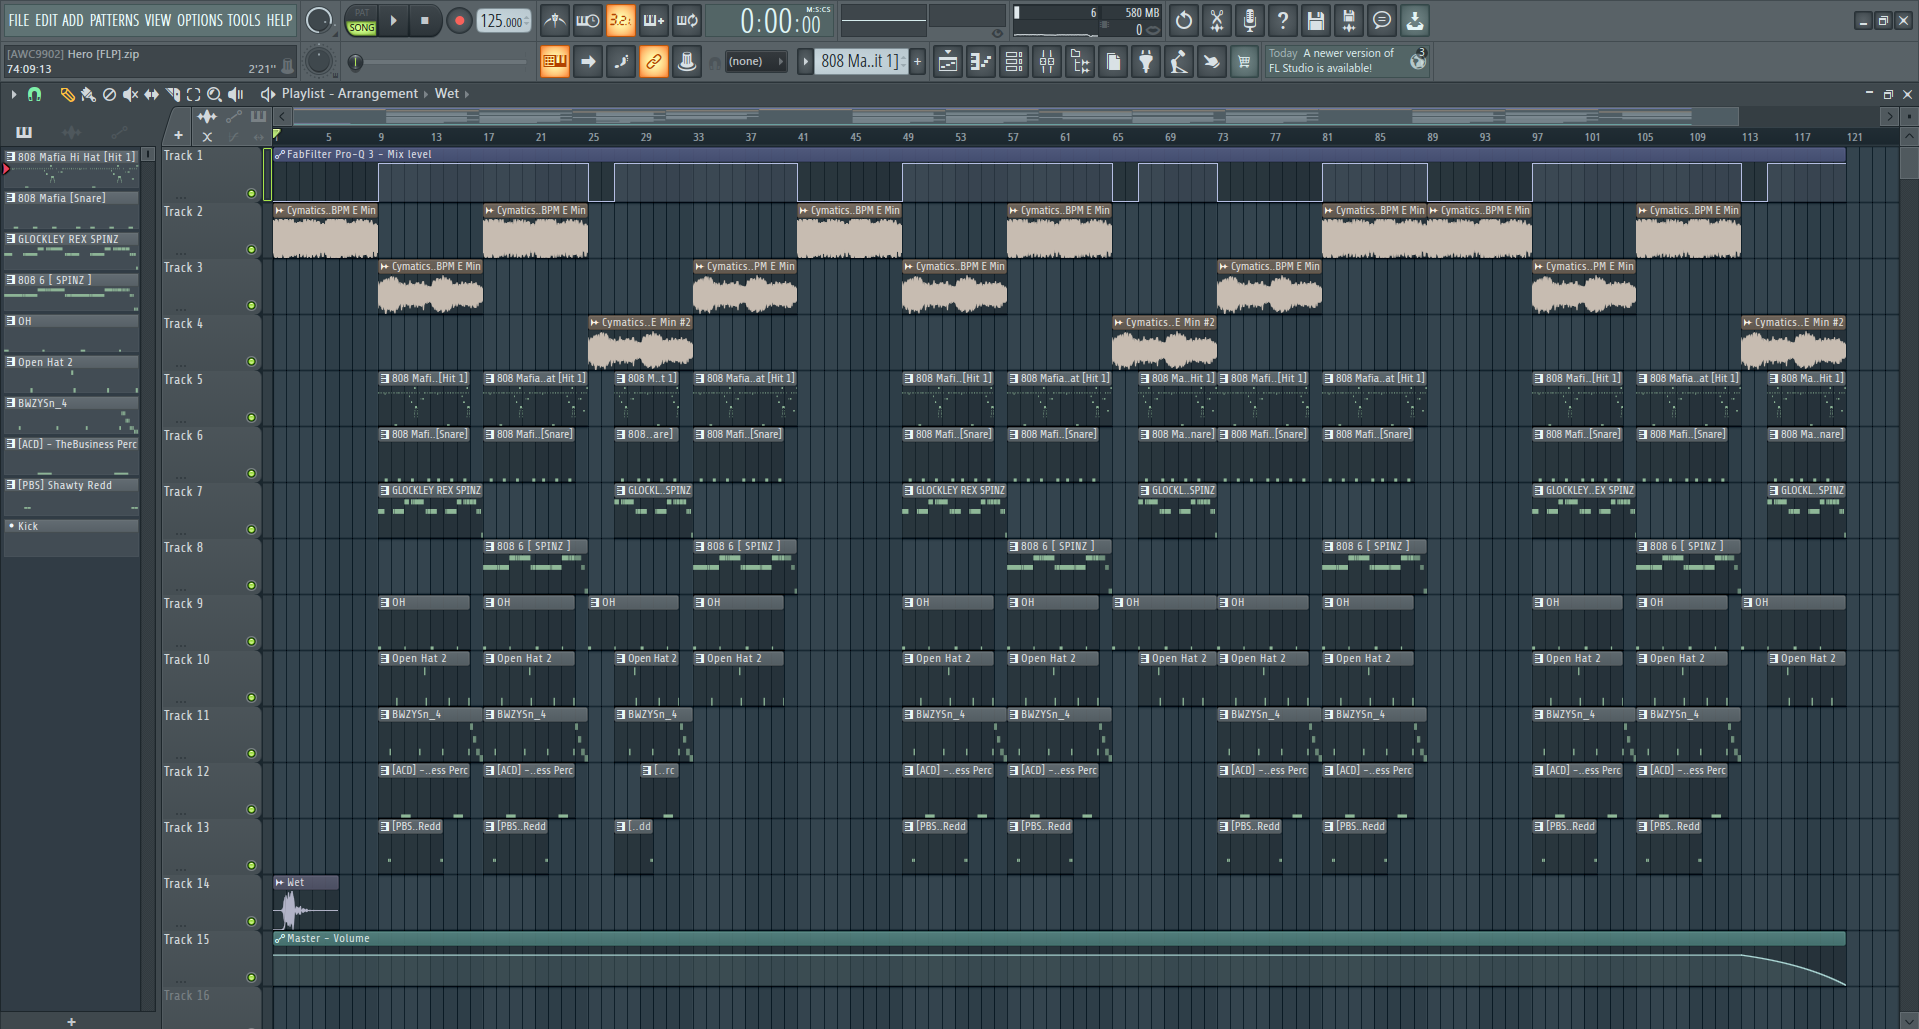Select the pencil draw tool in playlist
The width and height of the screenshot is (1919, 1029).
[x=67, y=94]
